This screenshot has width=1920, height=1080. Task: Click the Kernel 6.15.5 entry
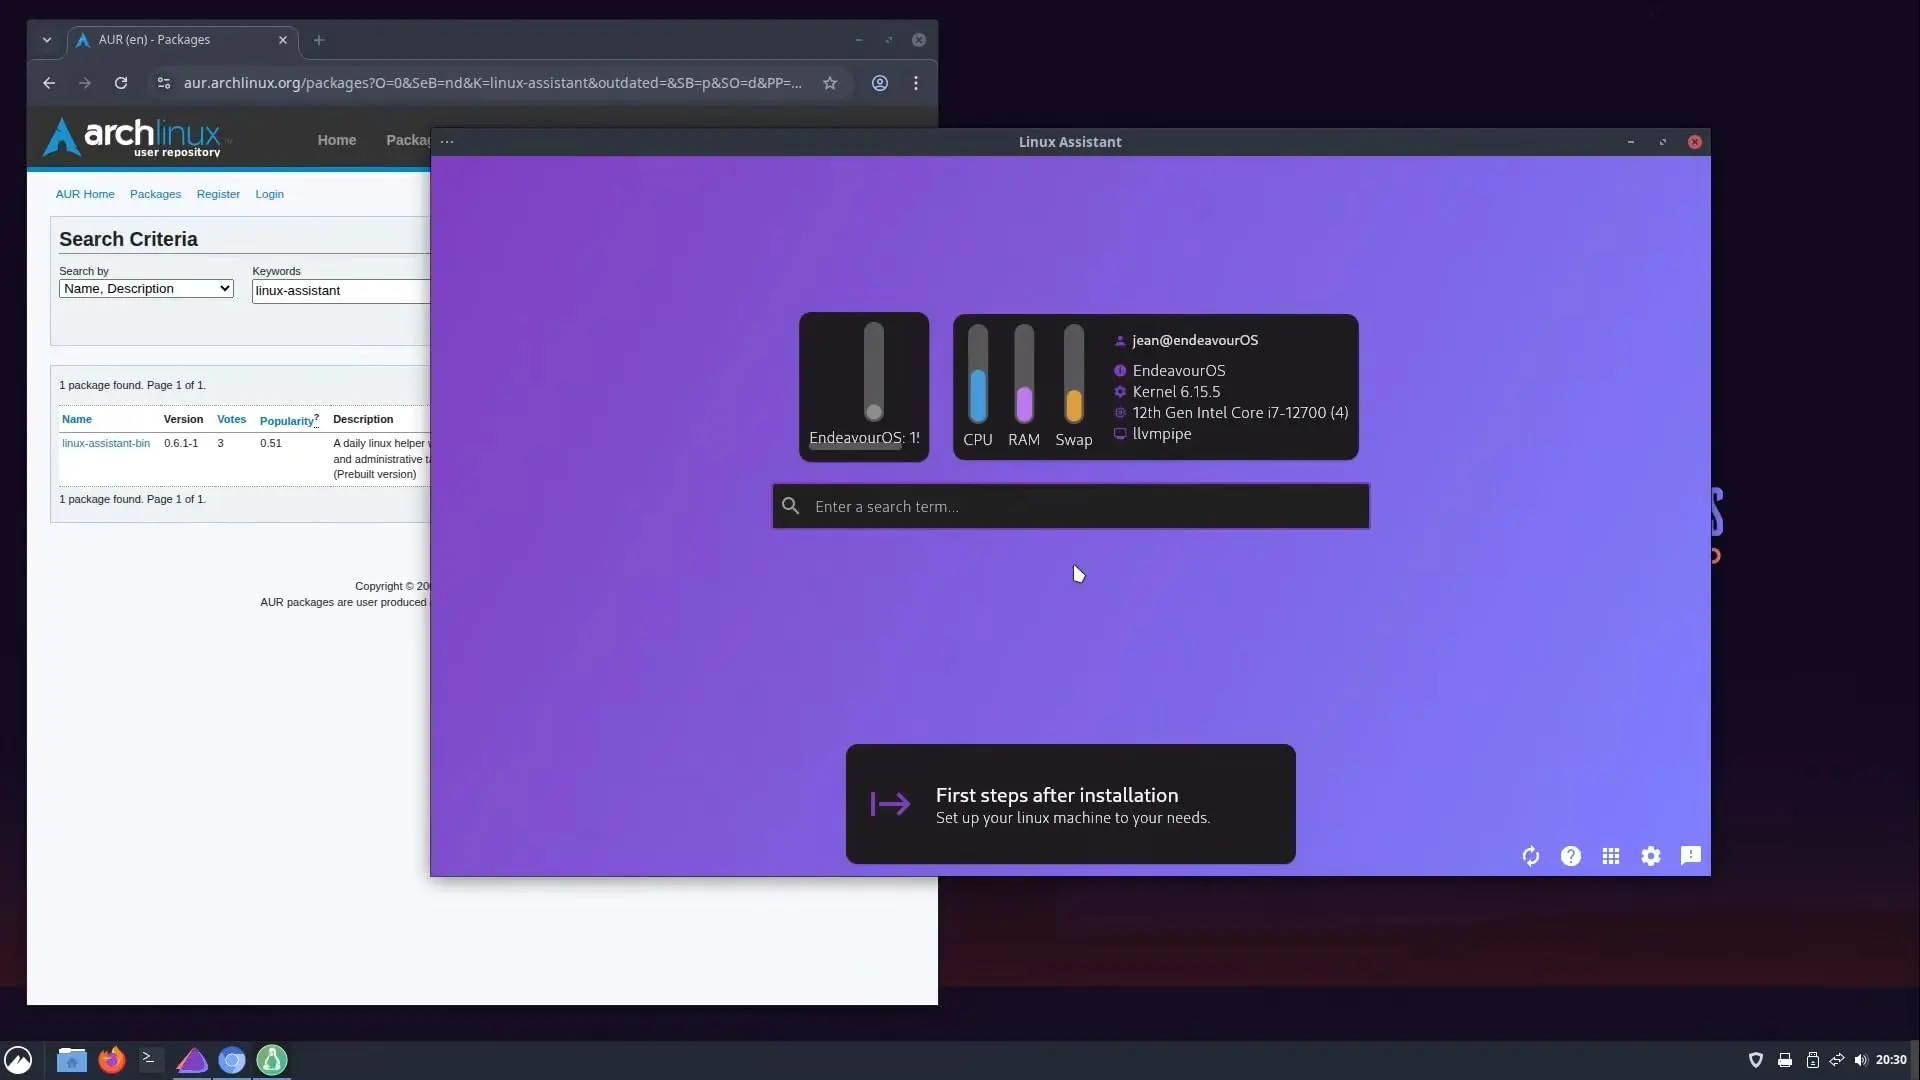[1167, 392]
